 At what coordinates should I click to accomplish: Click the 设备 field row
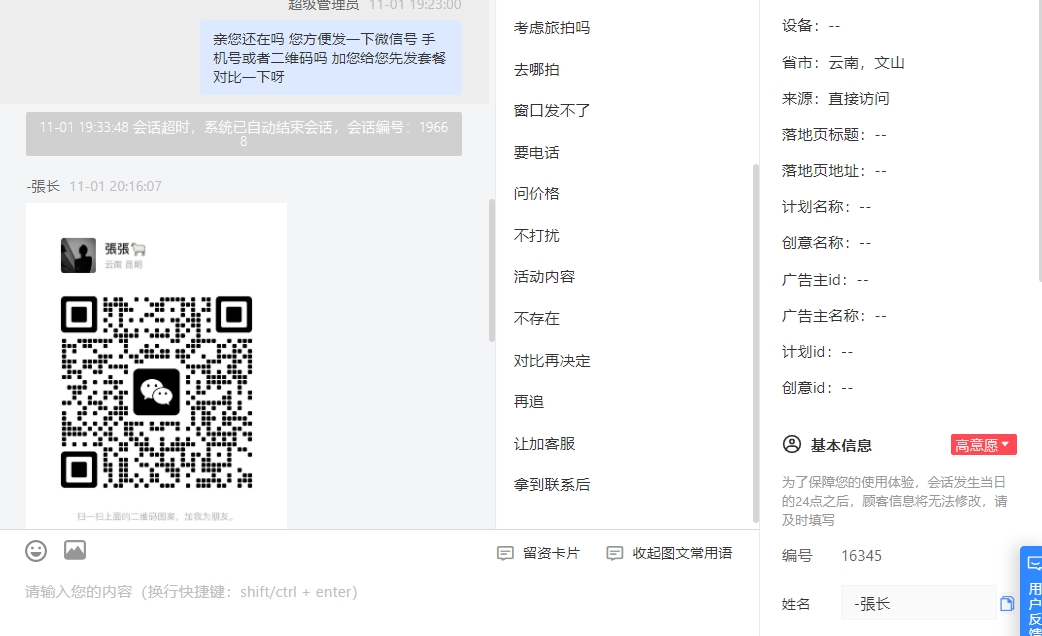click(811, 26)
